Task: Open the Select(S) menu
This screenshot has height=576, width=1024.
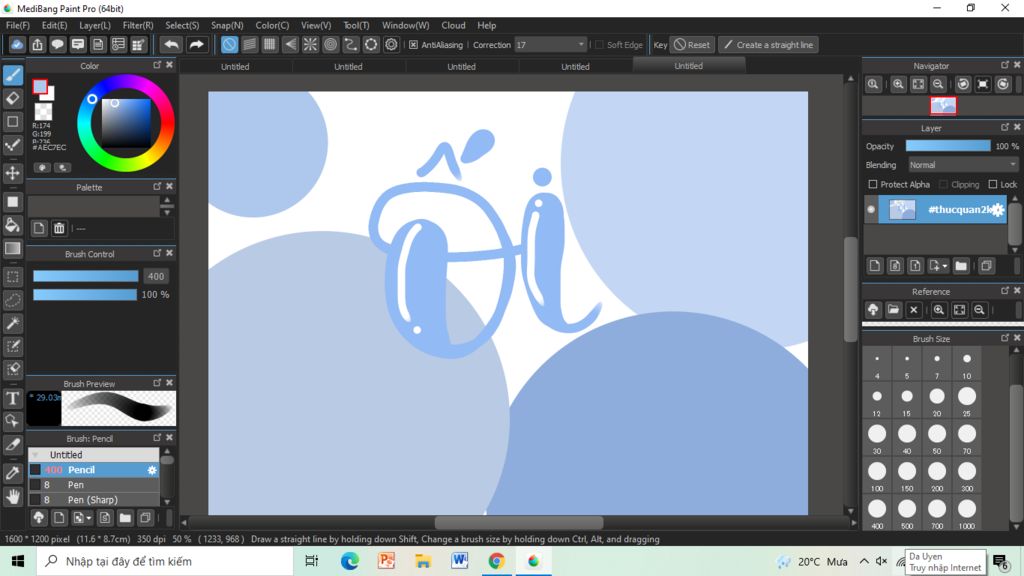Action: tap(182, 25)
